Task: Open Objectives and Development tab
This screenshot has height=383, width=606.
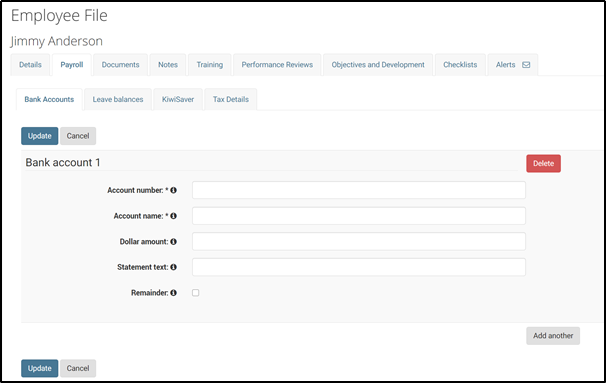Action: [378, 65]
